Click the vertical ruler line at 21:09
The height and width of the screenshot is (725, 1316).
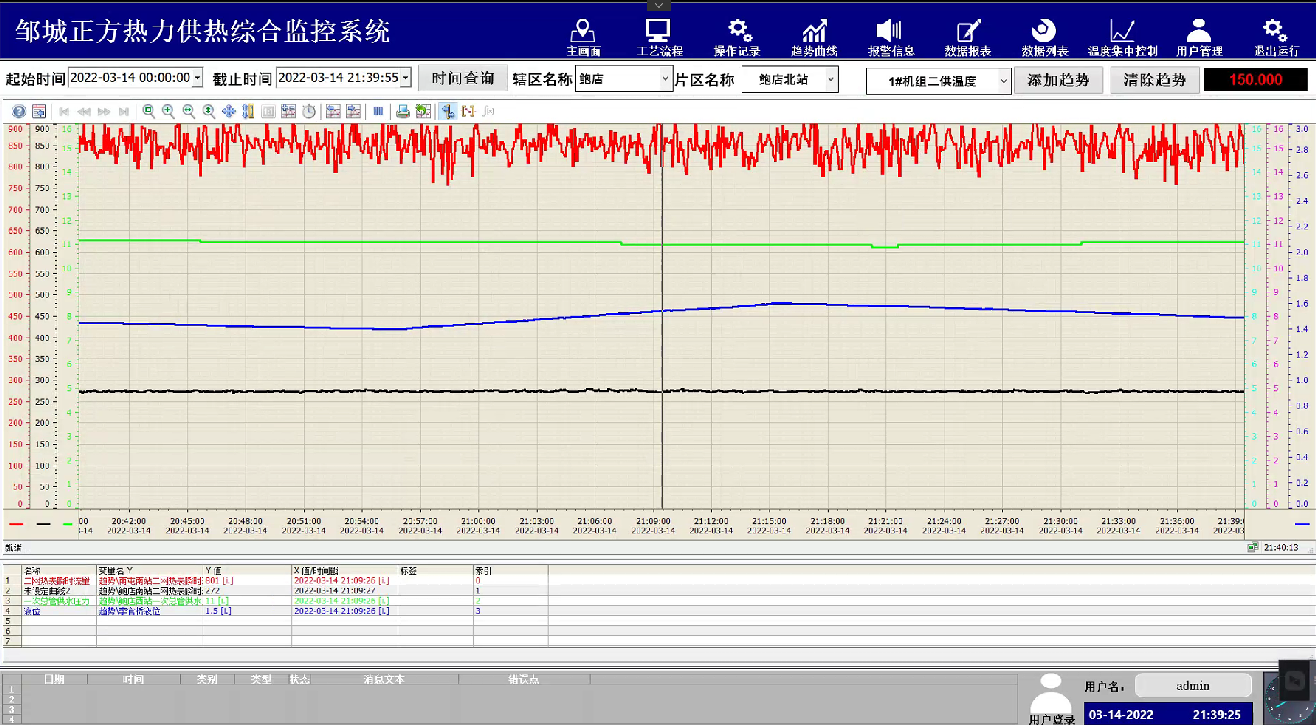661,318
